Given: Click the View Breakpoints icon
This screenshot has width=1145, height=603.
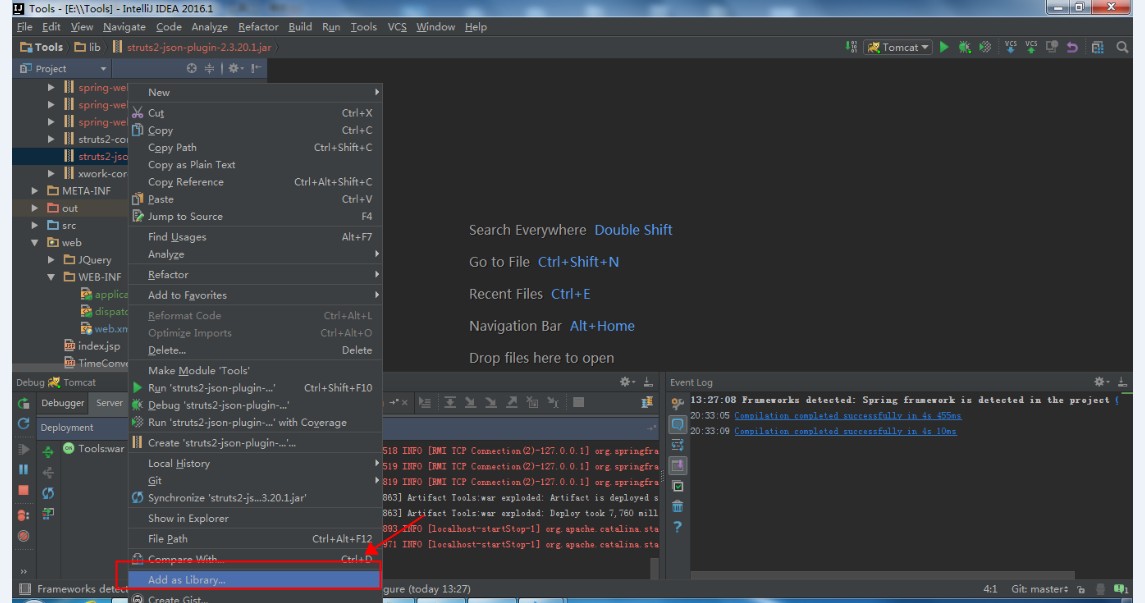Looking at the screenshot, I should pos(23,515).
